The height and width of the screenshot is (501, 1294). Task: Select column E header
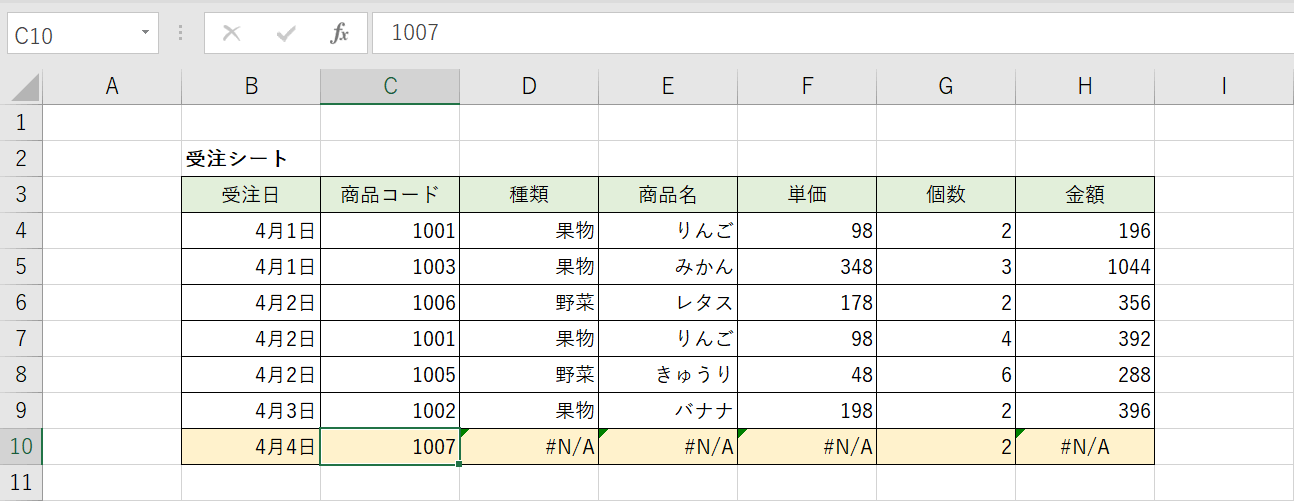668,87
